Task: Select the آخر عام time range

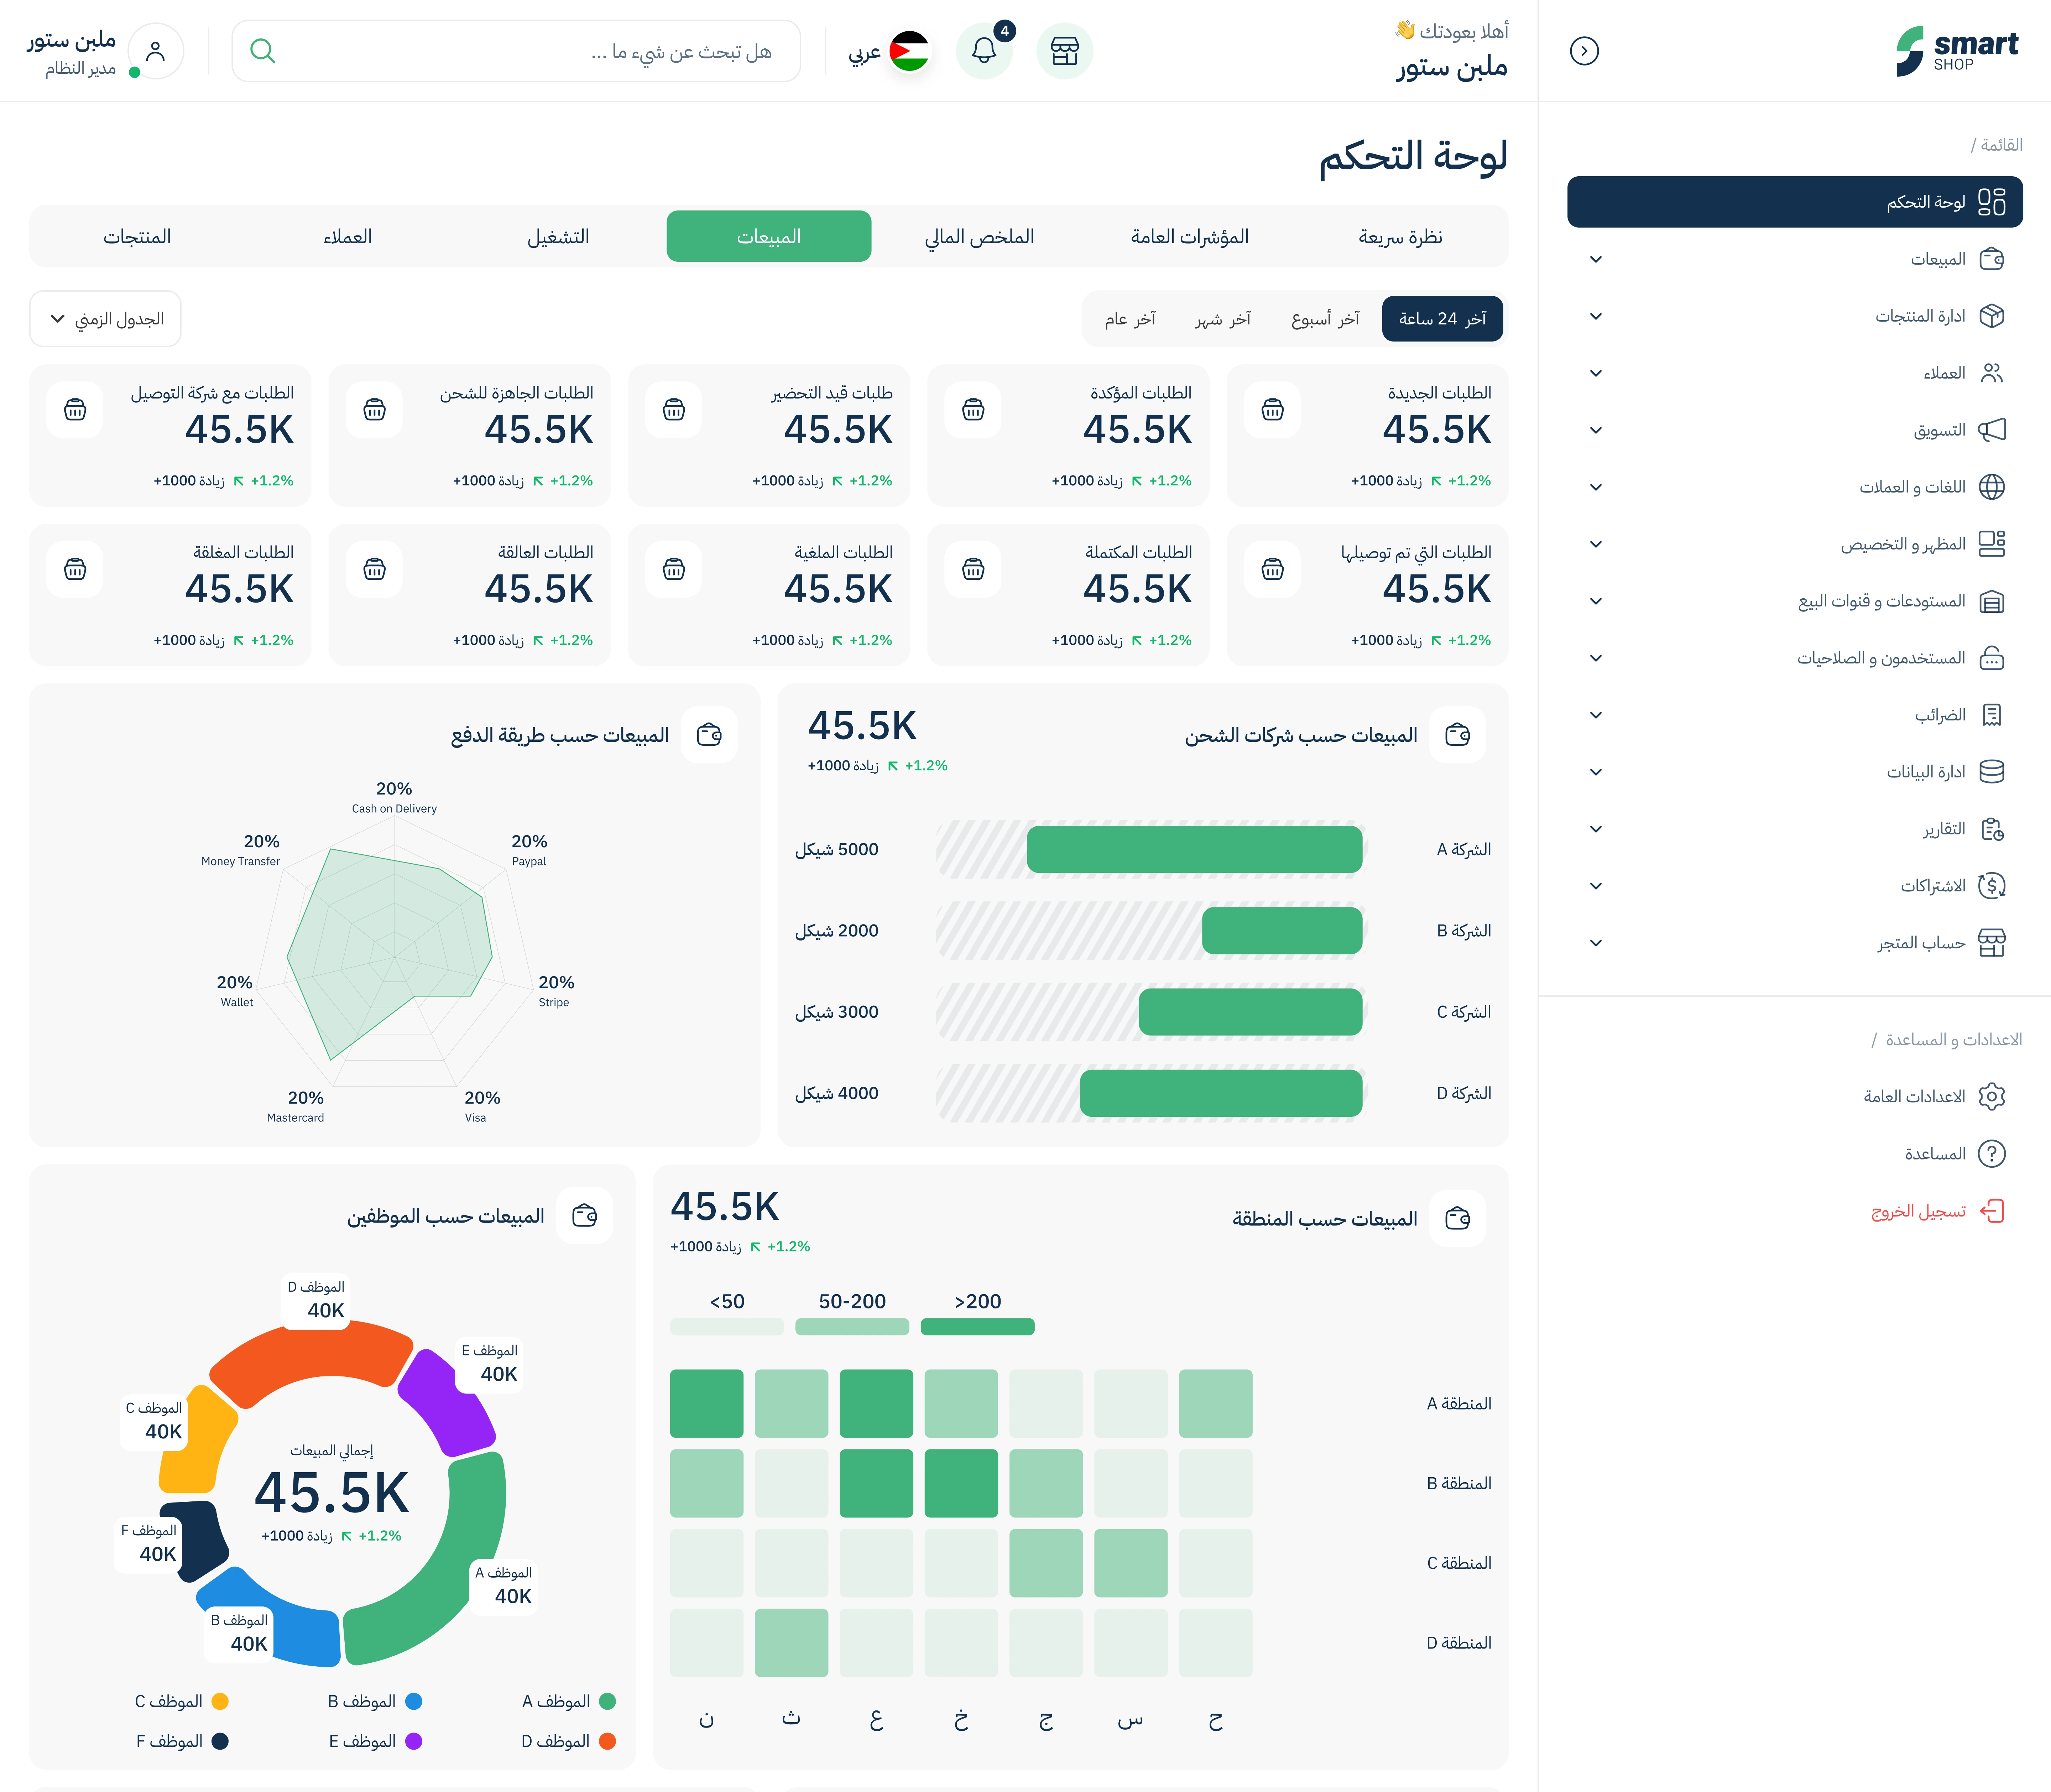Action: point(1130,319)
